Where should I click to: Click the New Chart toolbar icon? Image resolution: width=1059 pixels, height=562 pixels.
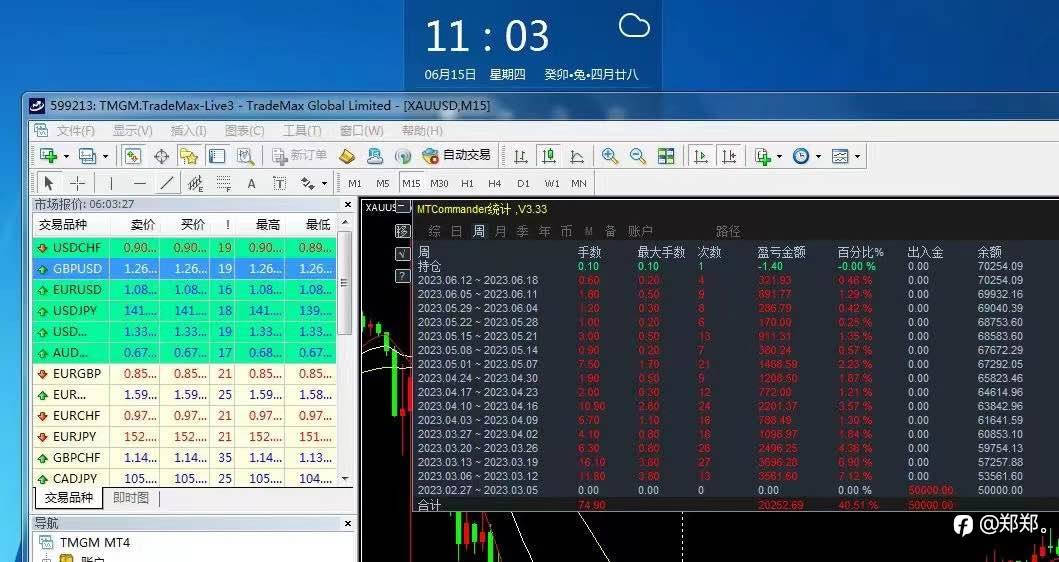(49, 156)
